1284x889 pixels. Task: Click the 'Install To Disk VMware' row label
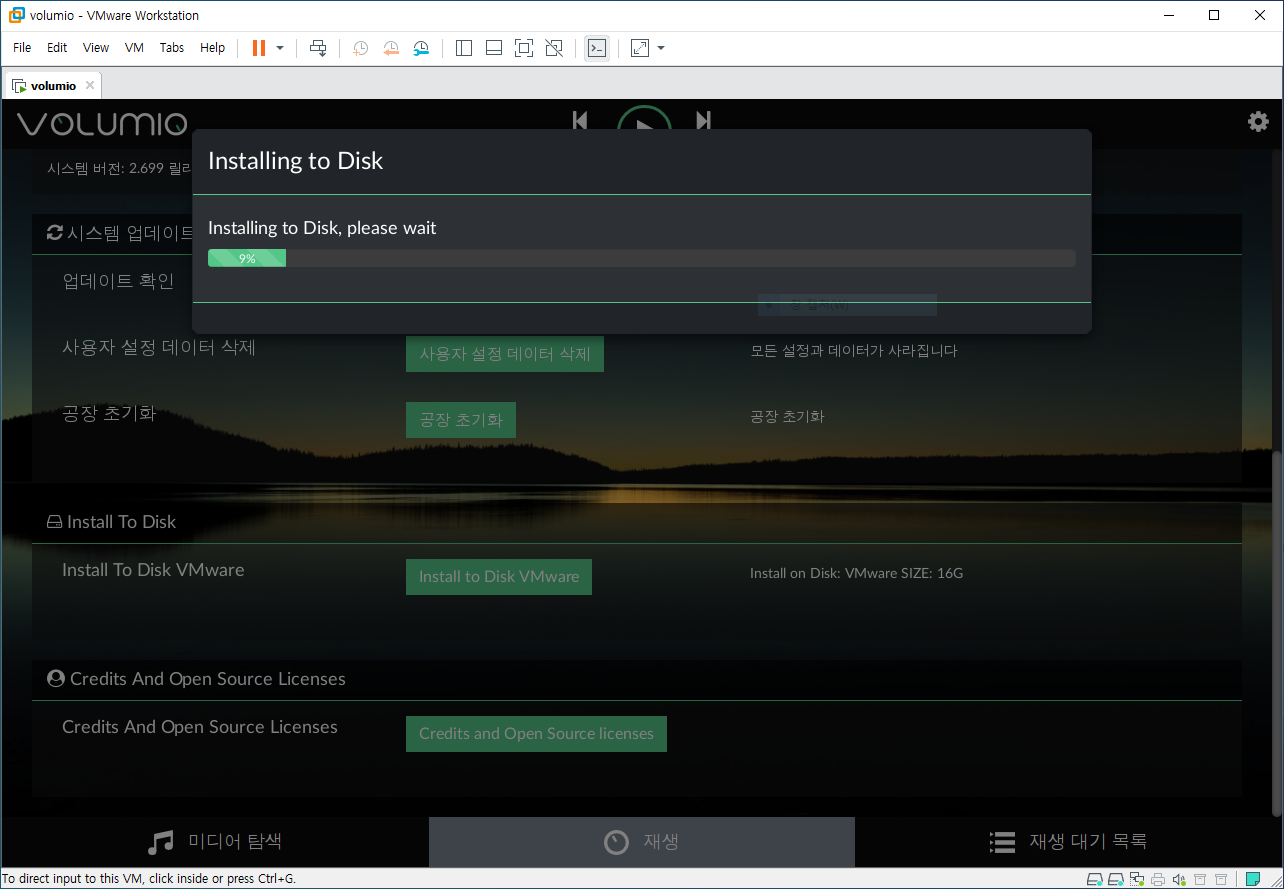coord(153,570)
